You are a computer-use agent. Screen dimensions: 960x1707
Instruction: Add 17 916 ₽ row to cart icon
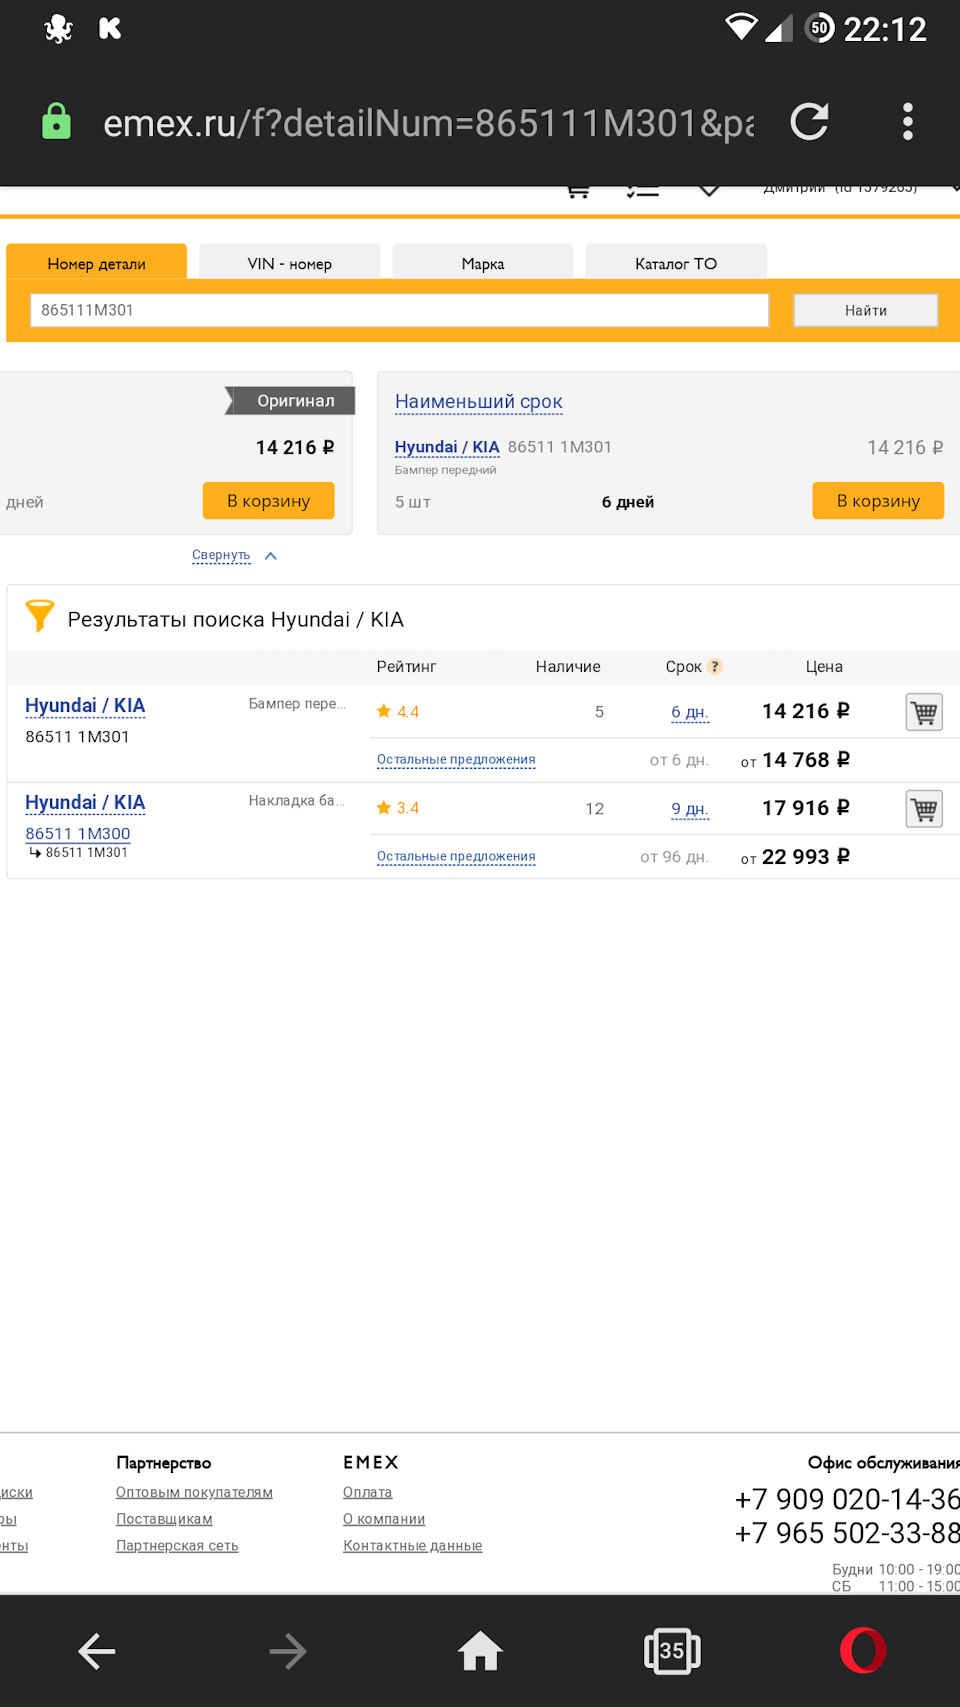point(924,809)
